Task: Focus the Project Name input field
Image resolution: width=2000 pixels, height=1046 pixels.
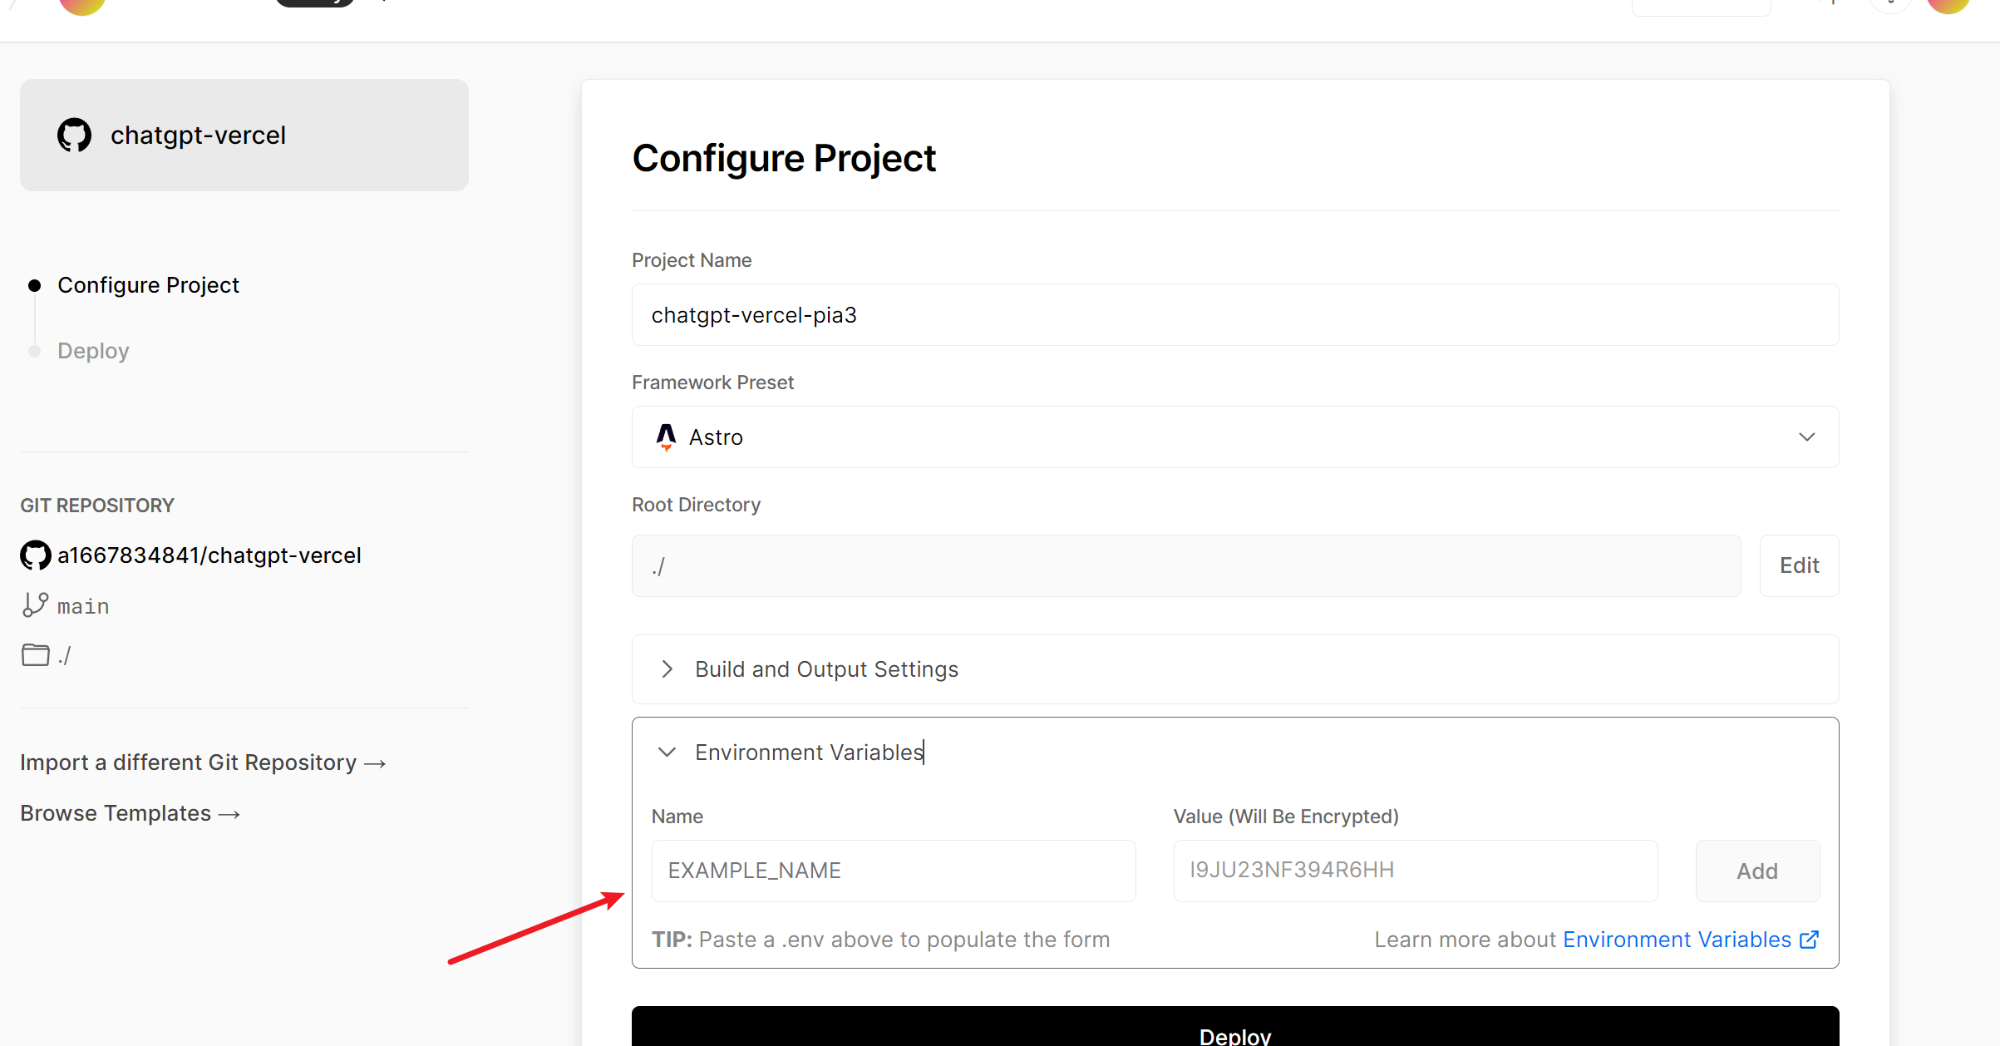Action: (x=1235, y=315)
